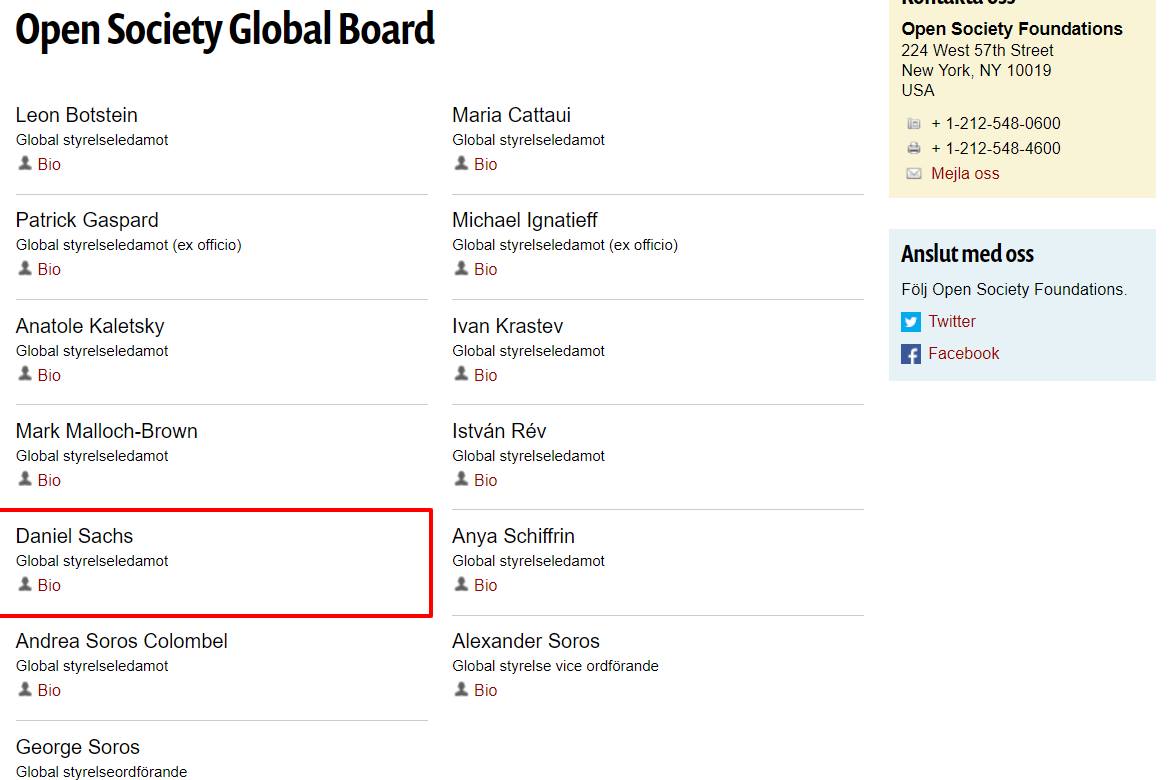
Task: Open Anatole Kaletsky's Bio link
Action: pyautogui.click(x=49, y=376)
